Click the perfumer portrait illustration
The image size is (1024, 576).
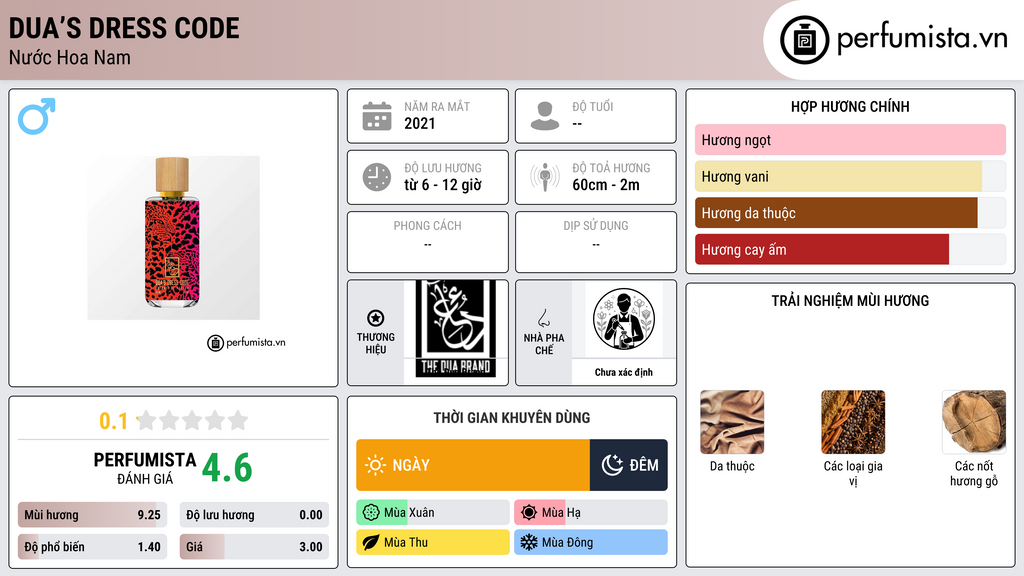(624, 319)
